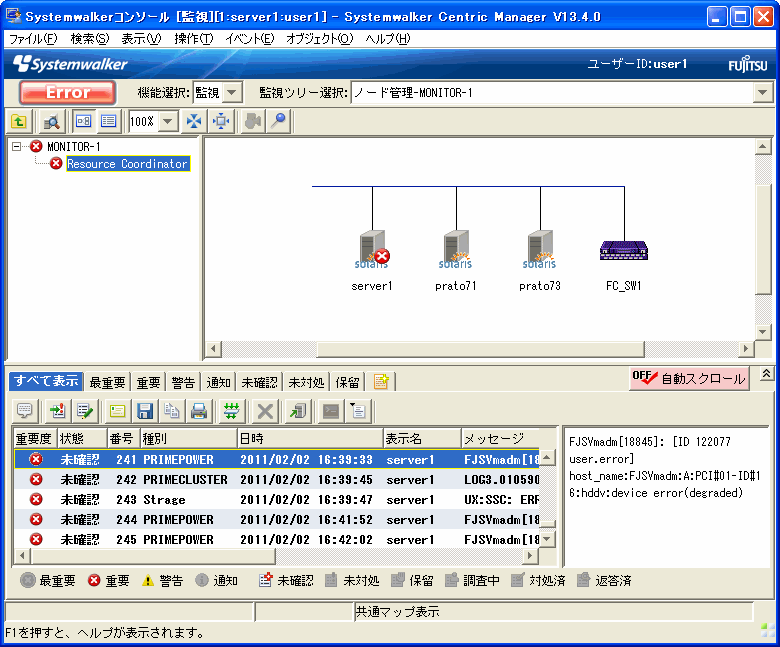The width and height of the screenshot is (780, 647).
Task: Click the X delete event icon
Action: [265, 411]
